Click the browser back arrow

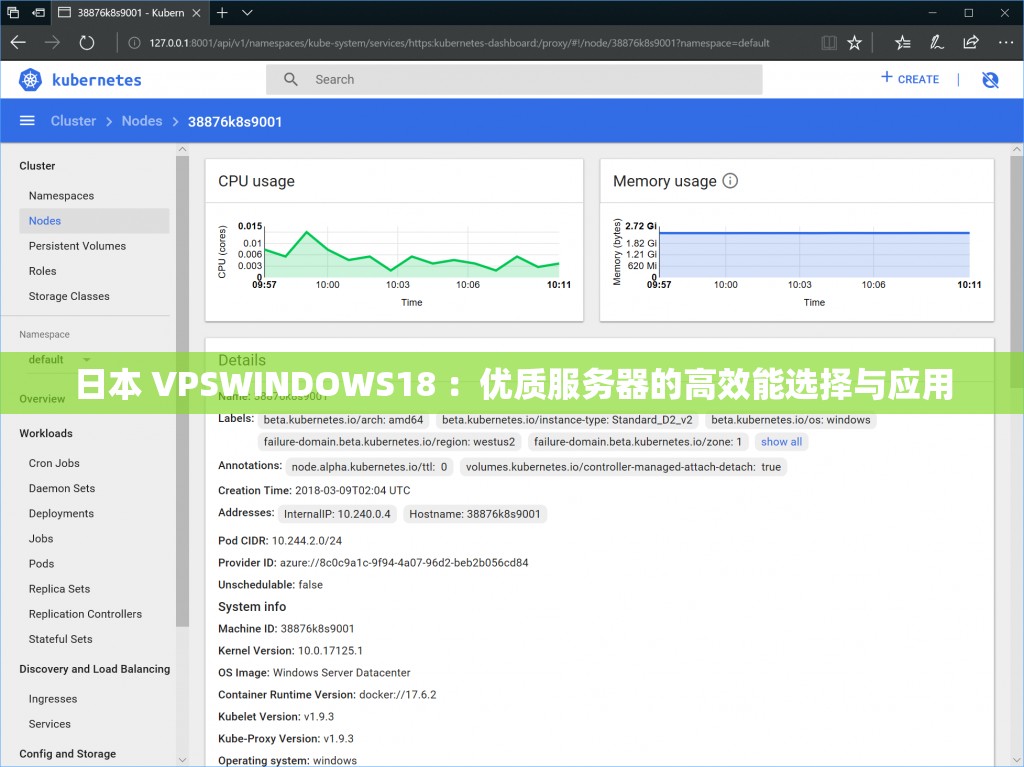click(18, 43)
